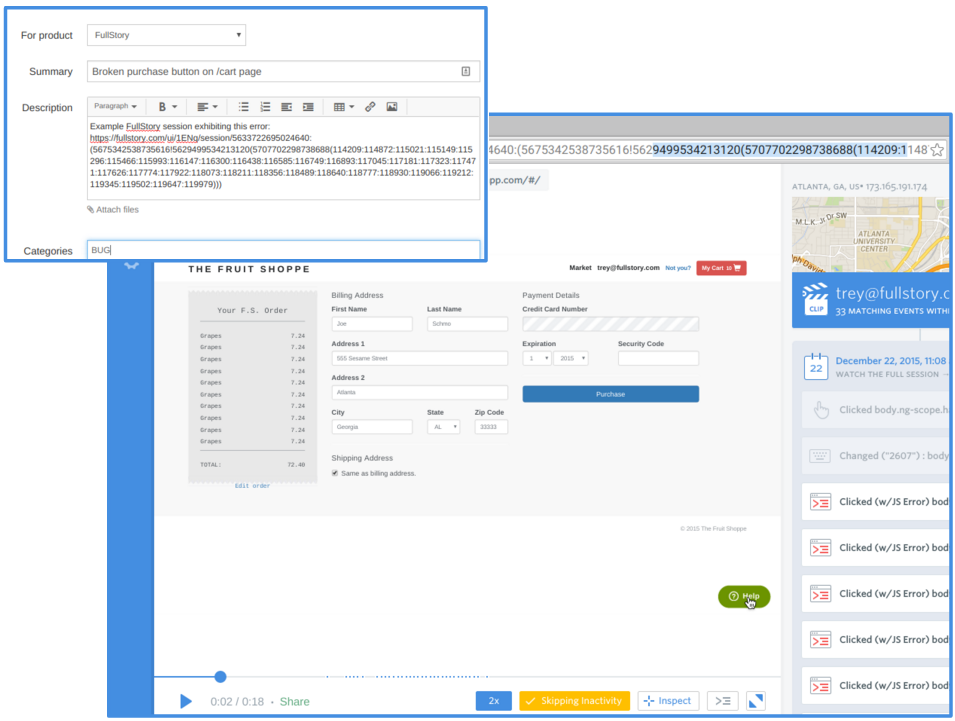Image resolution: width=955 pixels, height=721 pixels.
Task: Toggle the 2x playback speed button
Action: pyautogui.click(x=494, y=701)
